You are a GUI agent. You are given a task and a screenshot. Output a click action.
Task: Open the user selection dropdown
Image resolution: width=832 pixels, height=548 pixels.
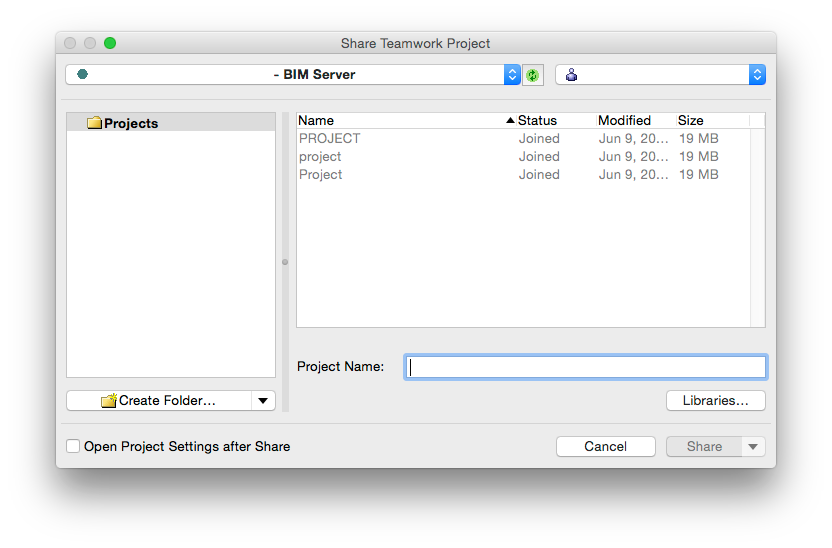[660, 75]
